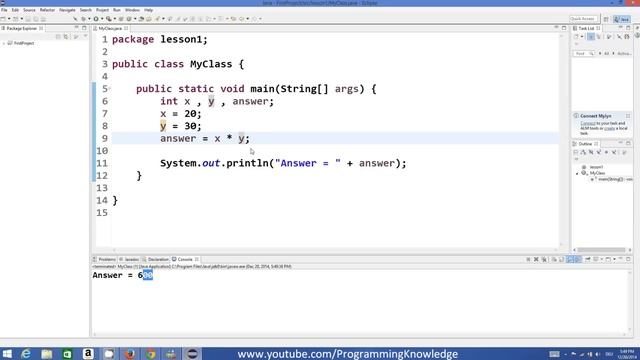The image size is (640, 360).
Task: Toggle Hide Non-Public Members in Outline
Action: (607, 152)
